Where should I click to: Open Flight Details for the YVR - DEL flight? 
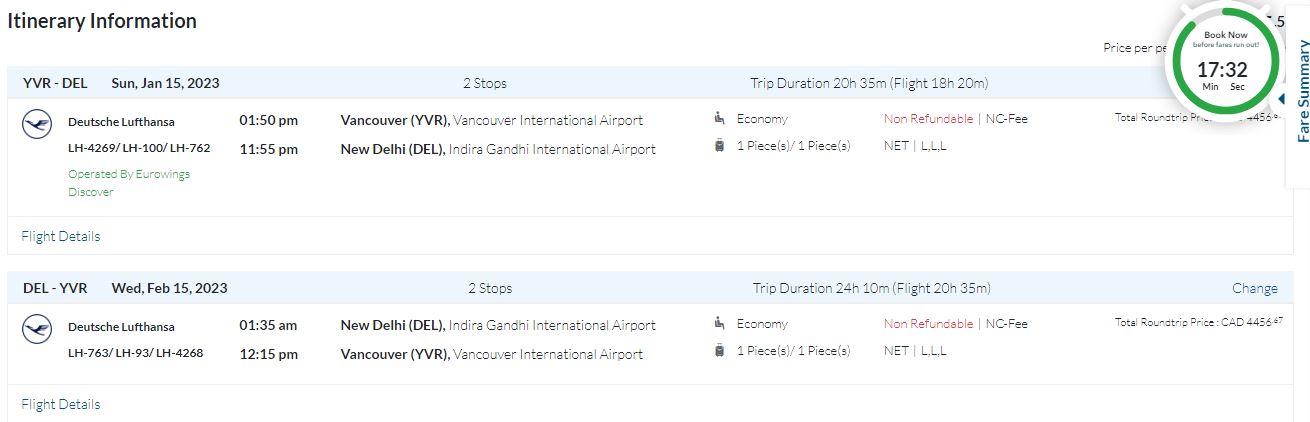[x=60, y=236]
